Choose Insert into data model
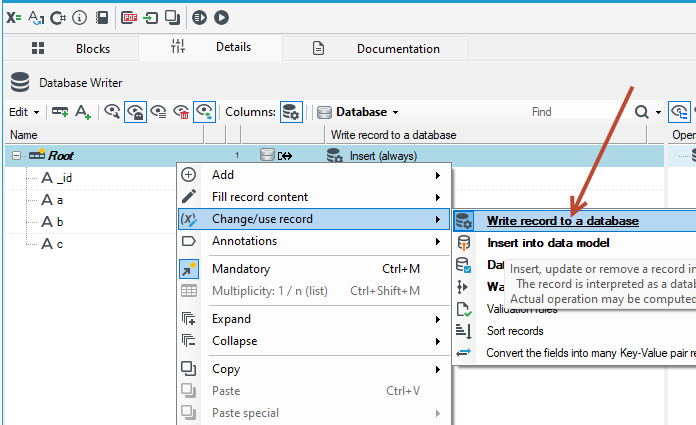This screenshot has height=425, width=696. (548, 243)
